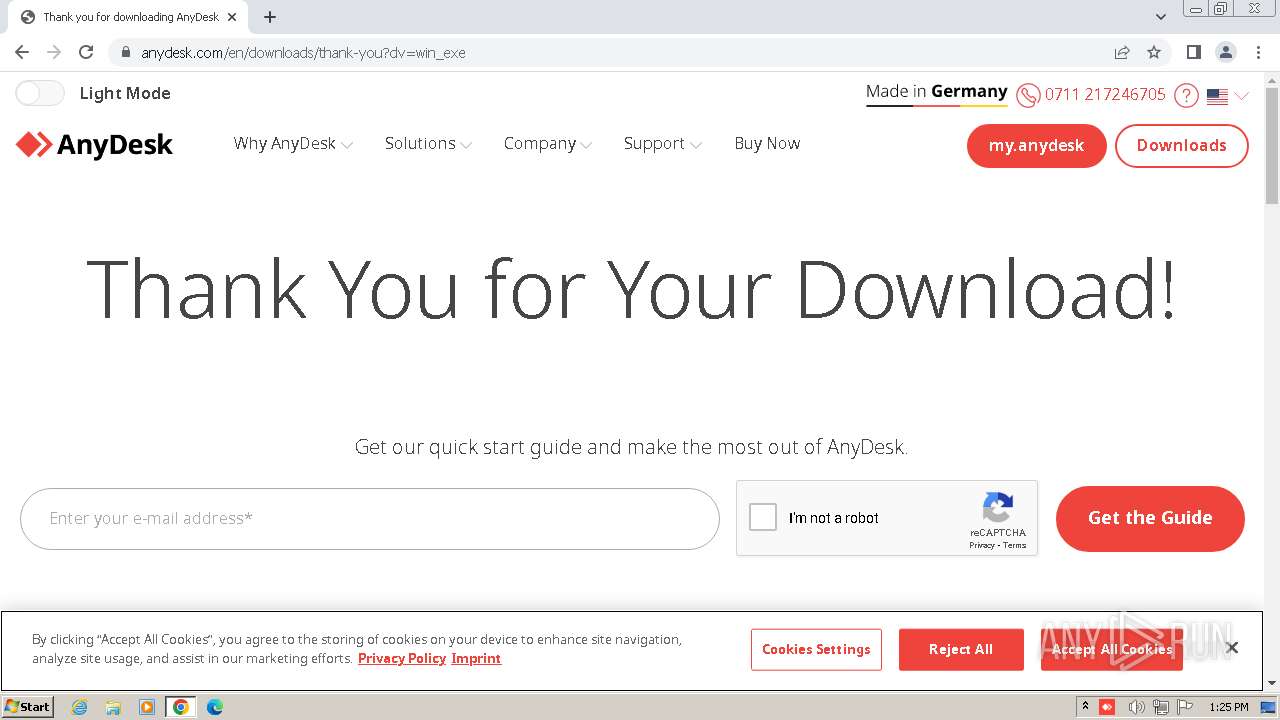Open Internet Explorer from the taskbar
Viewport: 1280px width, 720px height.
click(x=79, y=706)
